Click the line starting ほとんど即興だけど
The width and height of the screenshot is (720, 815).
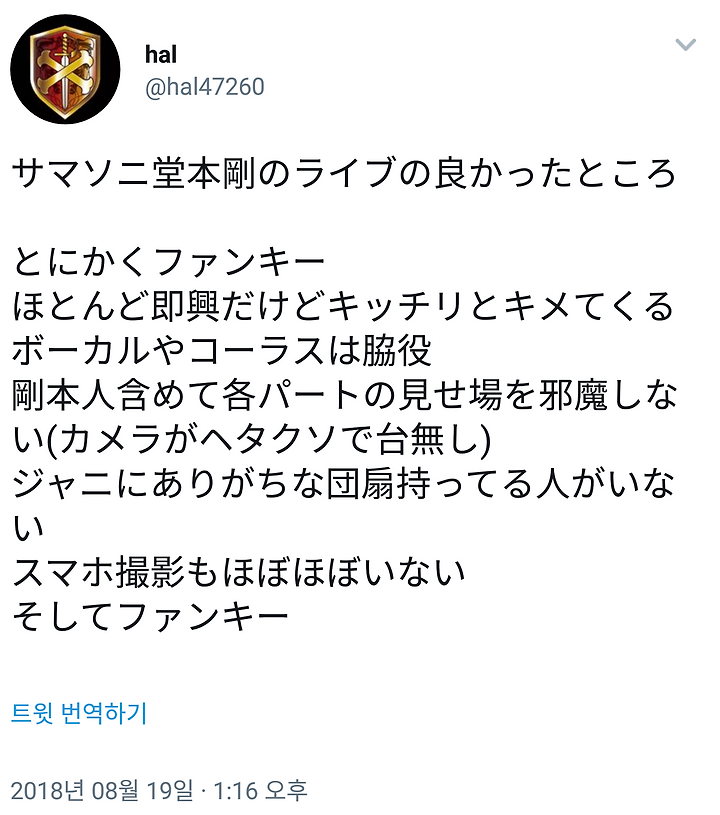click(x=343, y=306)
